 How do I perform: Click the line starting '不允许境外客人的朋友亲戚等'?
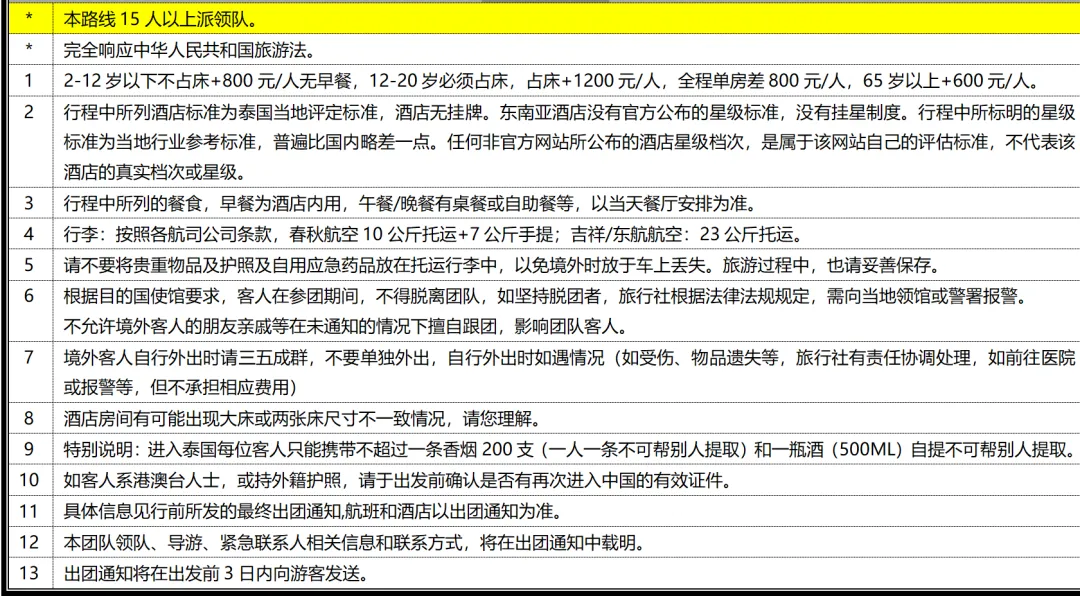(345, 326)
